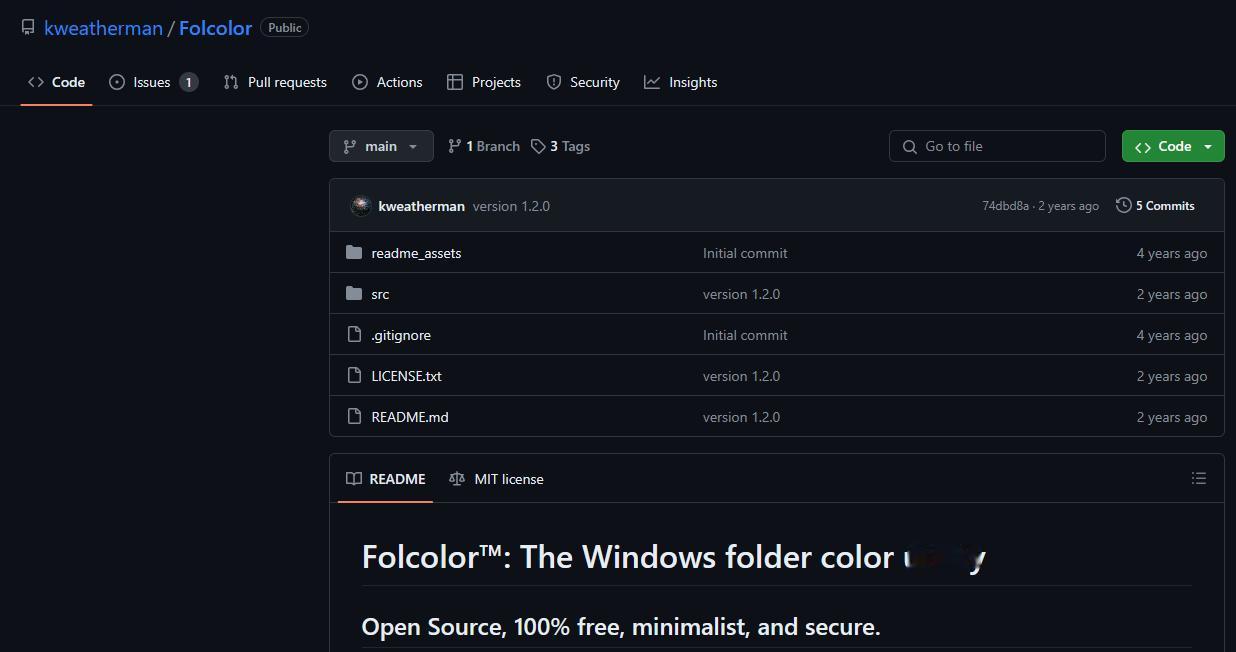The height and width of the screenshot is (652, 1236).
Task: Click the LICENSE.txt file icon
Action: 354,375
